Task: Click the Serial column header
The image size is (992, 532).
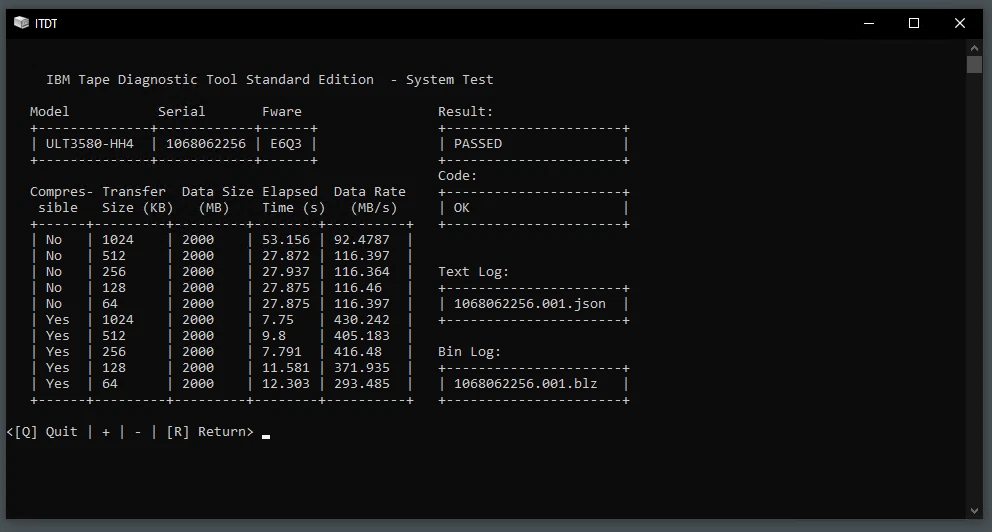Action: pyautogui.click(x=182, y=111)
